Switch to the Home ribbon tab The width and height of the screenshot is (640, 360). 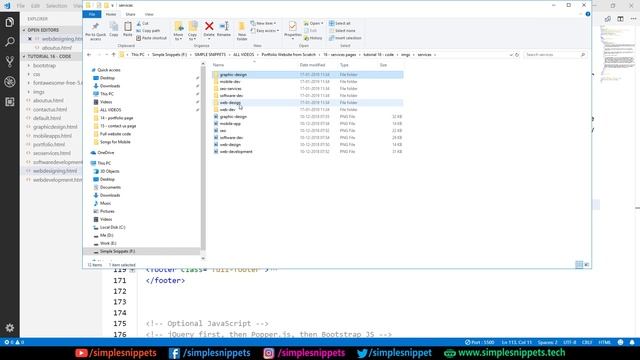pos(111,14)
